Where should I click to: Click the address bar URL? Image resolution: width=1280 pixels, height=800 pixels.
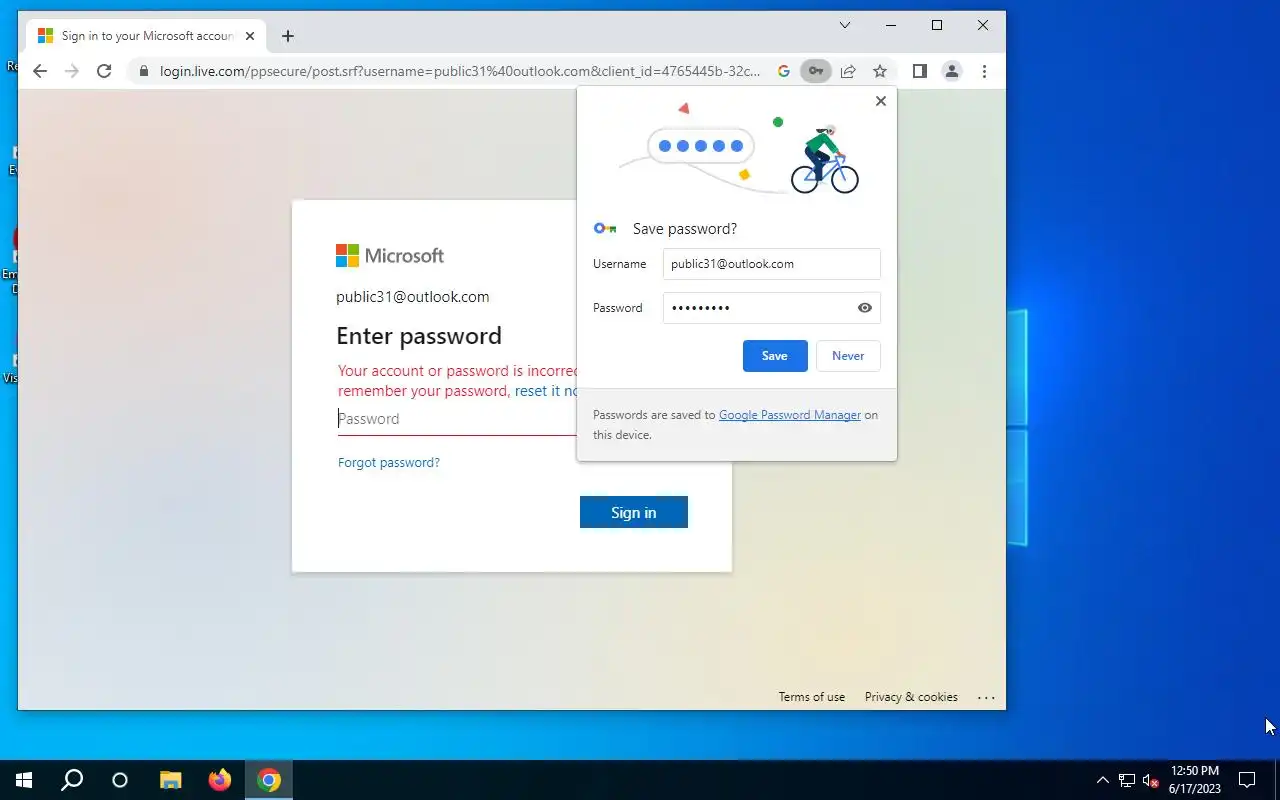click(x=460, y=71)
